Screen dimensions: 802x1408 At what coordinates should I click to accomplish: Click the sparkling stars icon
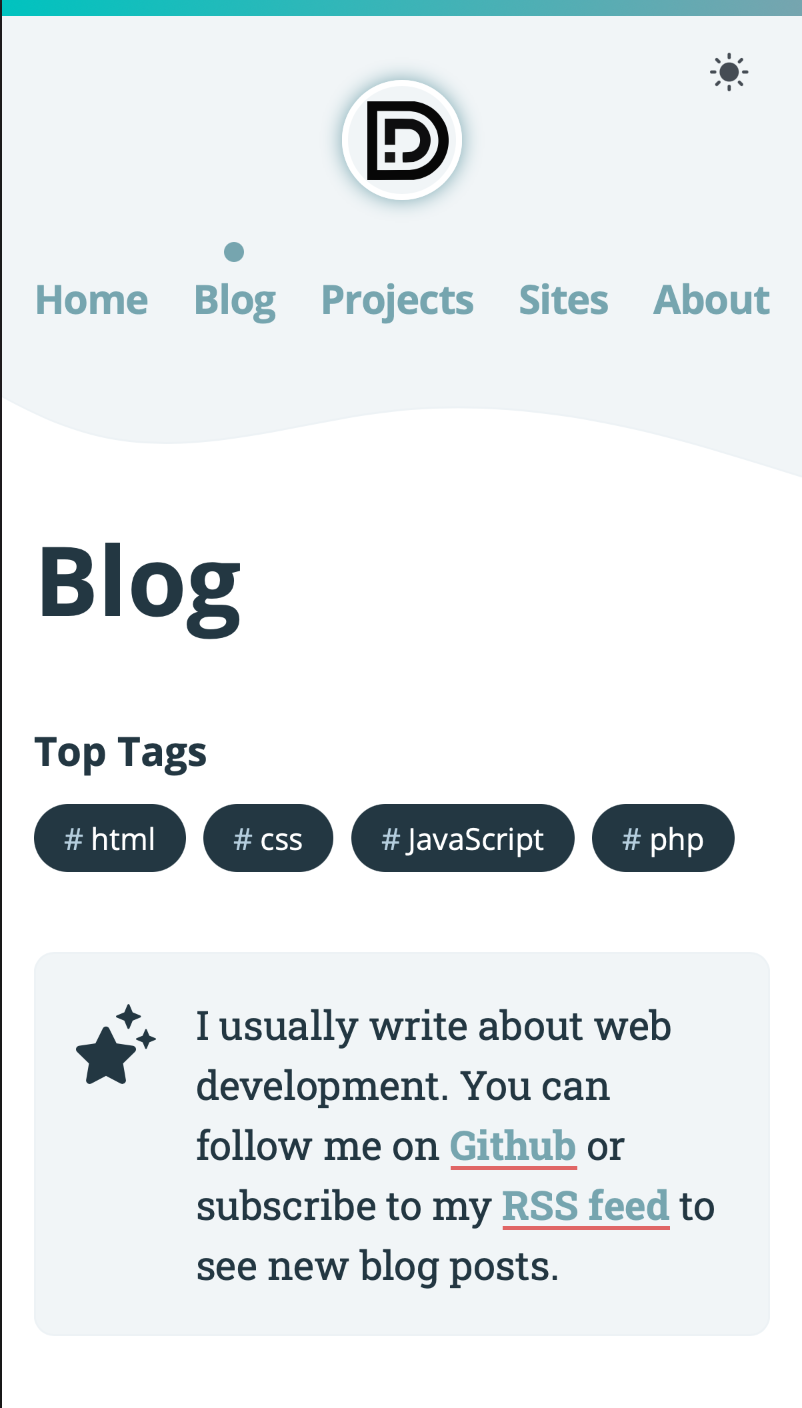pyautogui.click(x=116, y=1045)
